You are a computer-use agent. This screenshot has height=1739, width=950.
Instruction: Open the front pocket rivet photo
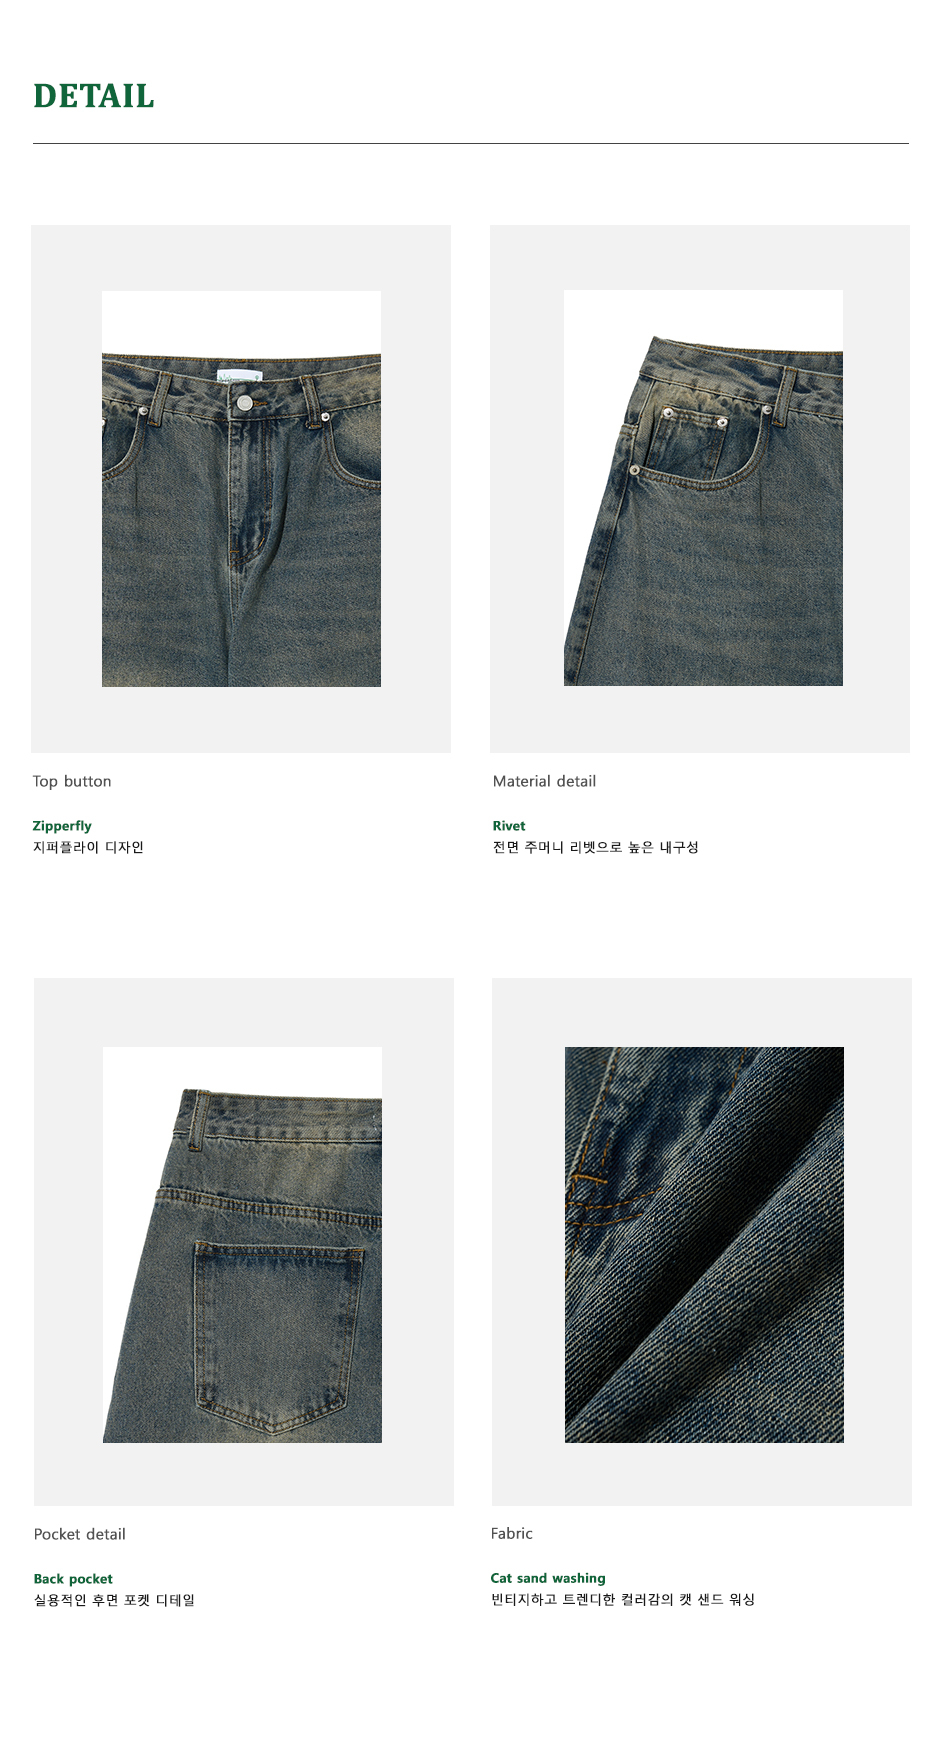click(703, 488)
